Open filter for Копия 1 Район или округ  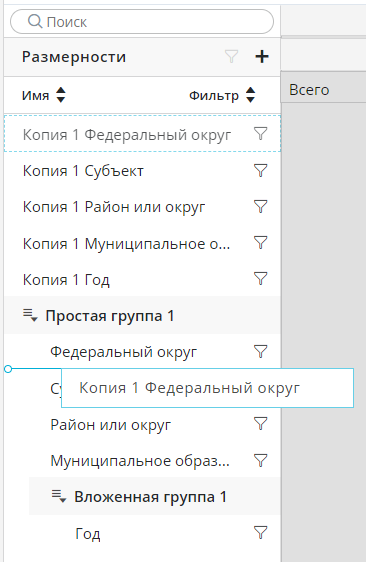[261, 207]
